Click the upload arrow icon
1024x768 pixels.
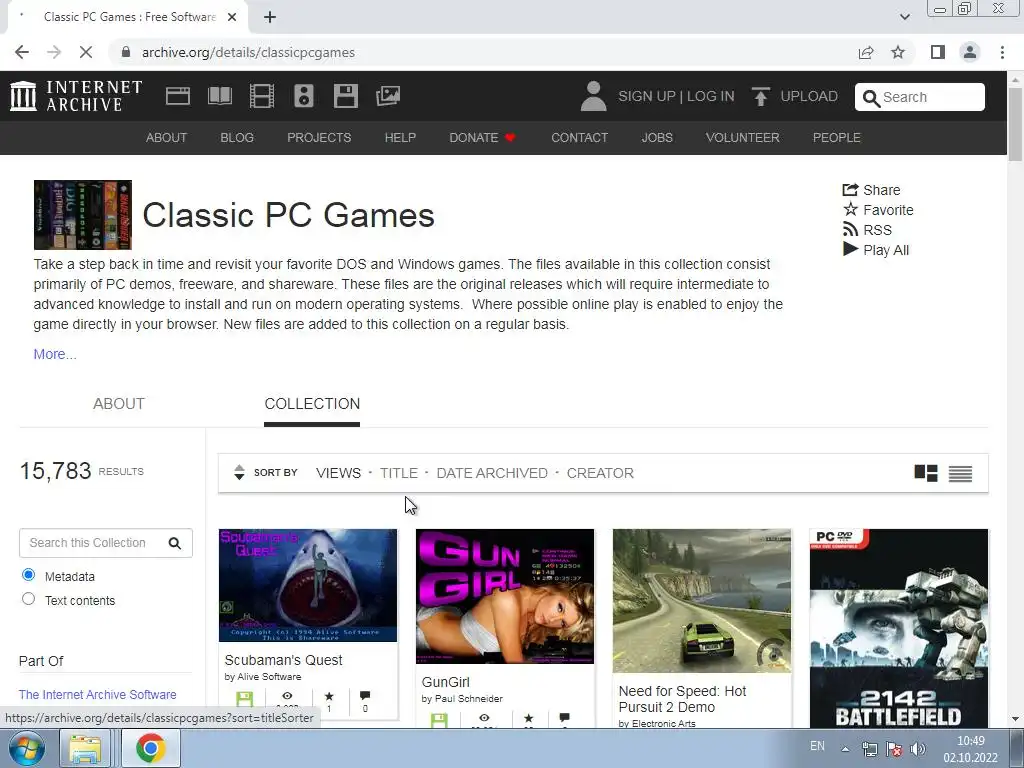tap(760, 96)
